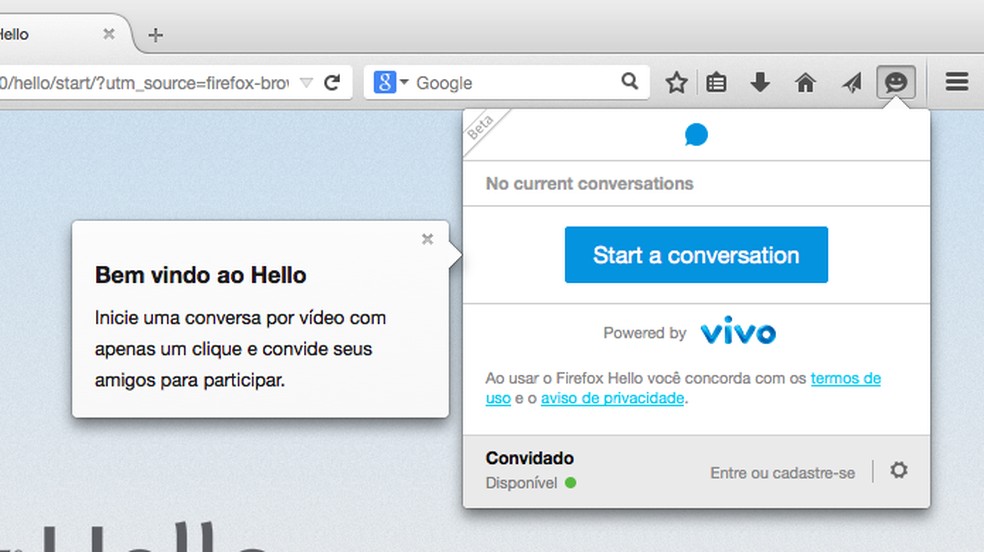Click the address bar URL text
This screenshot has height=552, width=984.
pos(144,83)
